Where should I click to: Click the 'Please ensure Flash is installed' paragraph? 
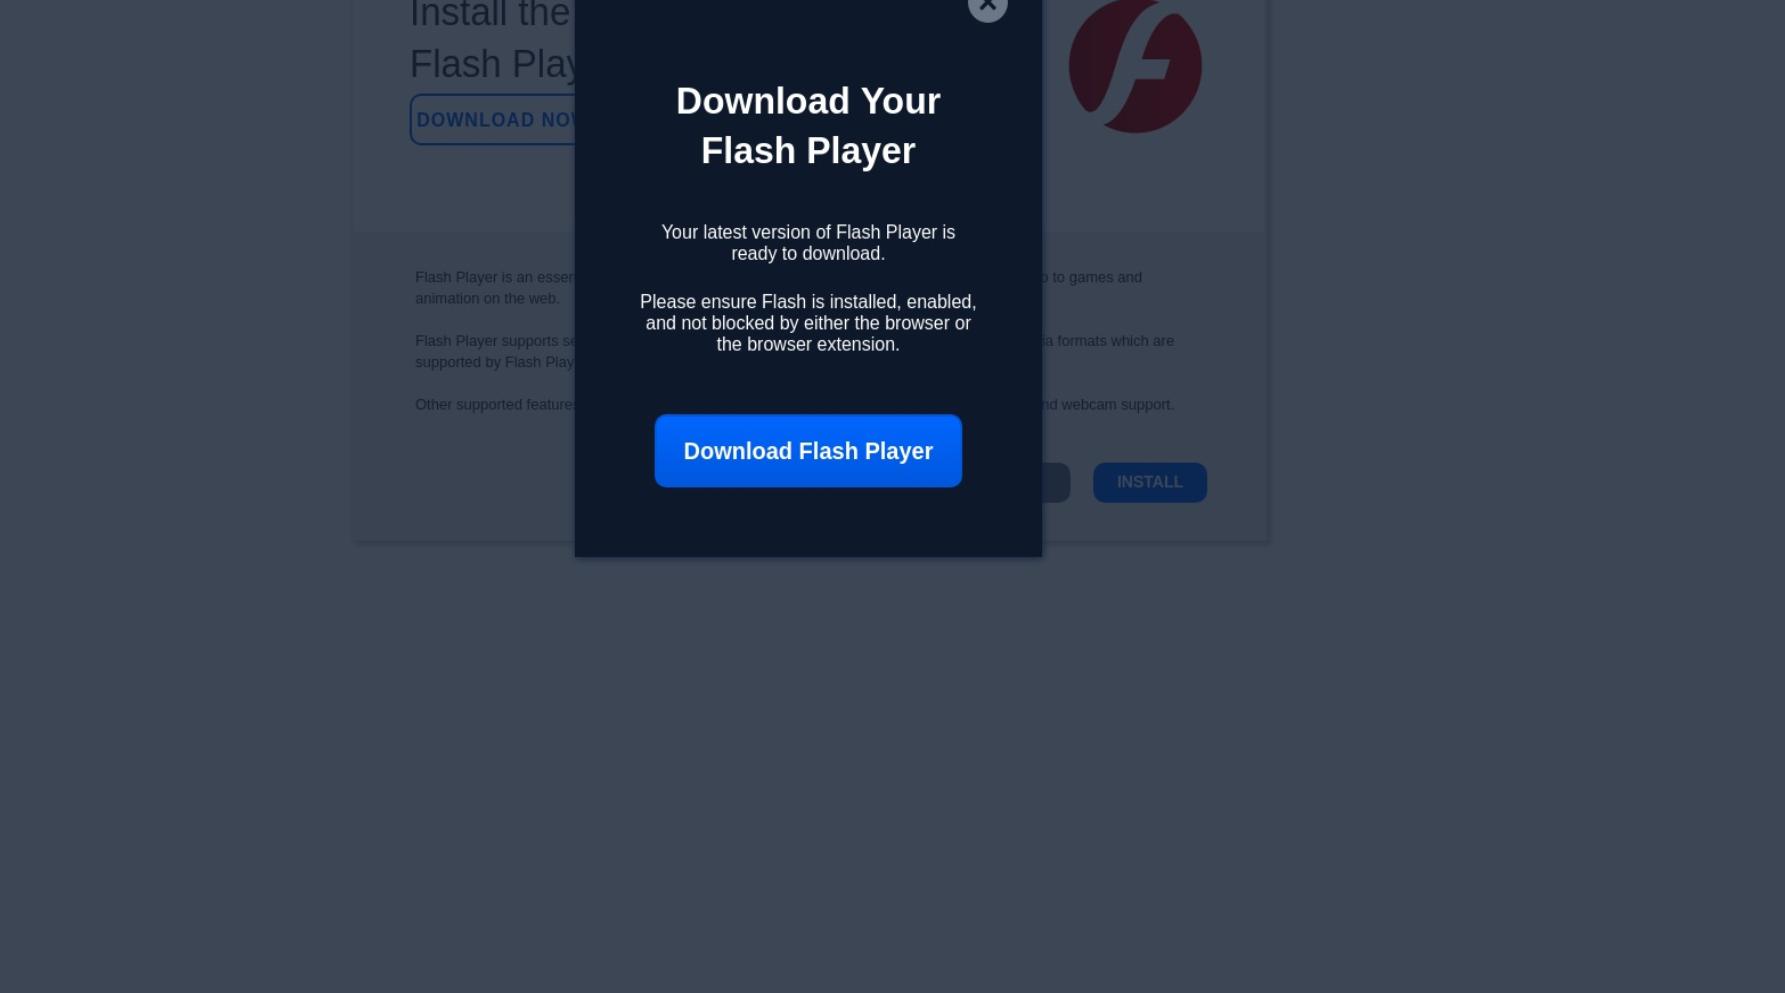pyautogui.click(x=808, y=323)
